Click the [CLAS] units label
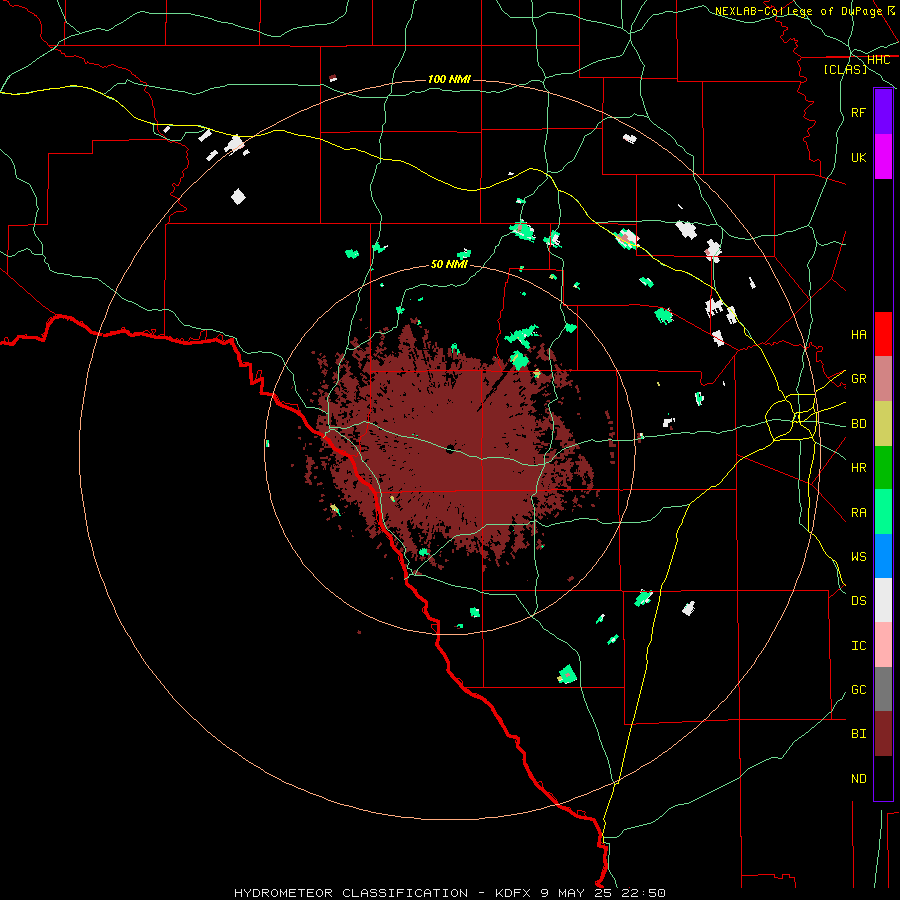Screen dimensions: 900x900 845,69
